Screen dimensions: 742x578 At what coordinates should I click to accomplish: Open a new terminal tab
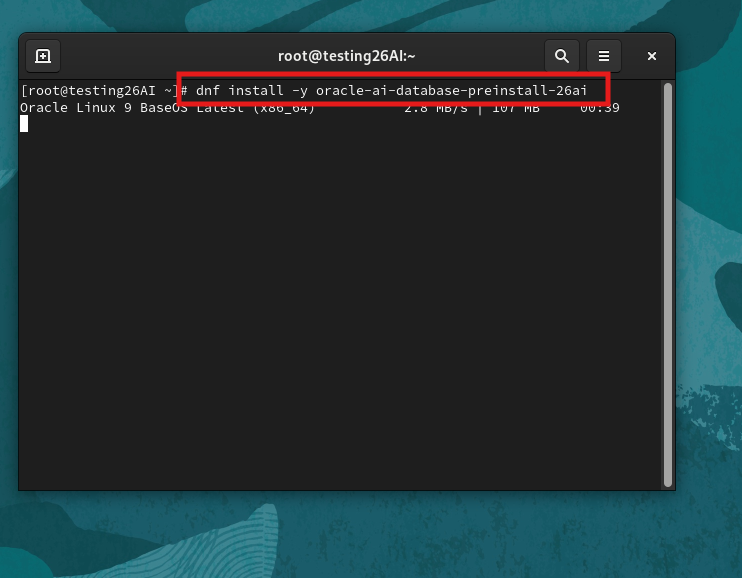pos(43,56)
